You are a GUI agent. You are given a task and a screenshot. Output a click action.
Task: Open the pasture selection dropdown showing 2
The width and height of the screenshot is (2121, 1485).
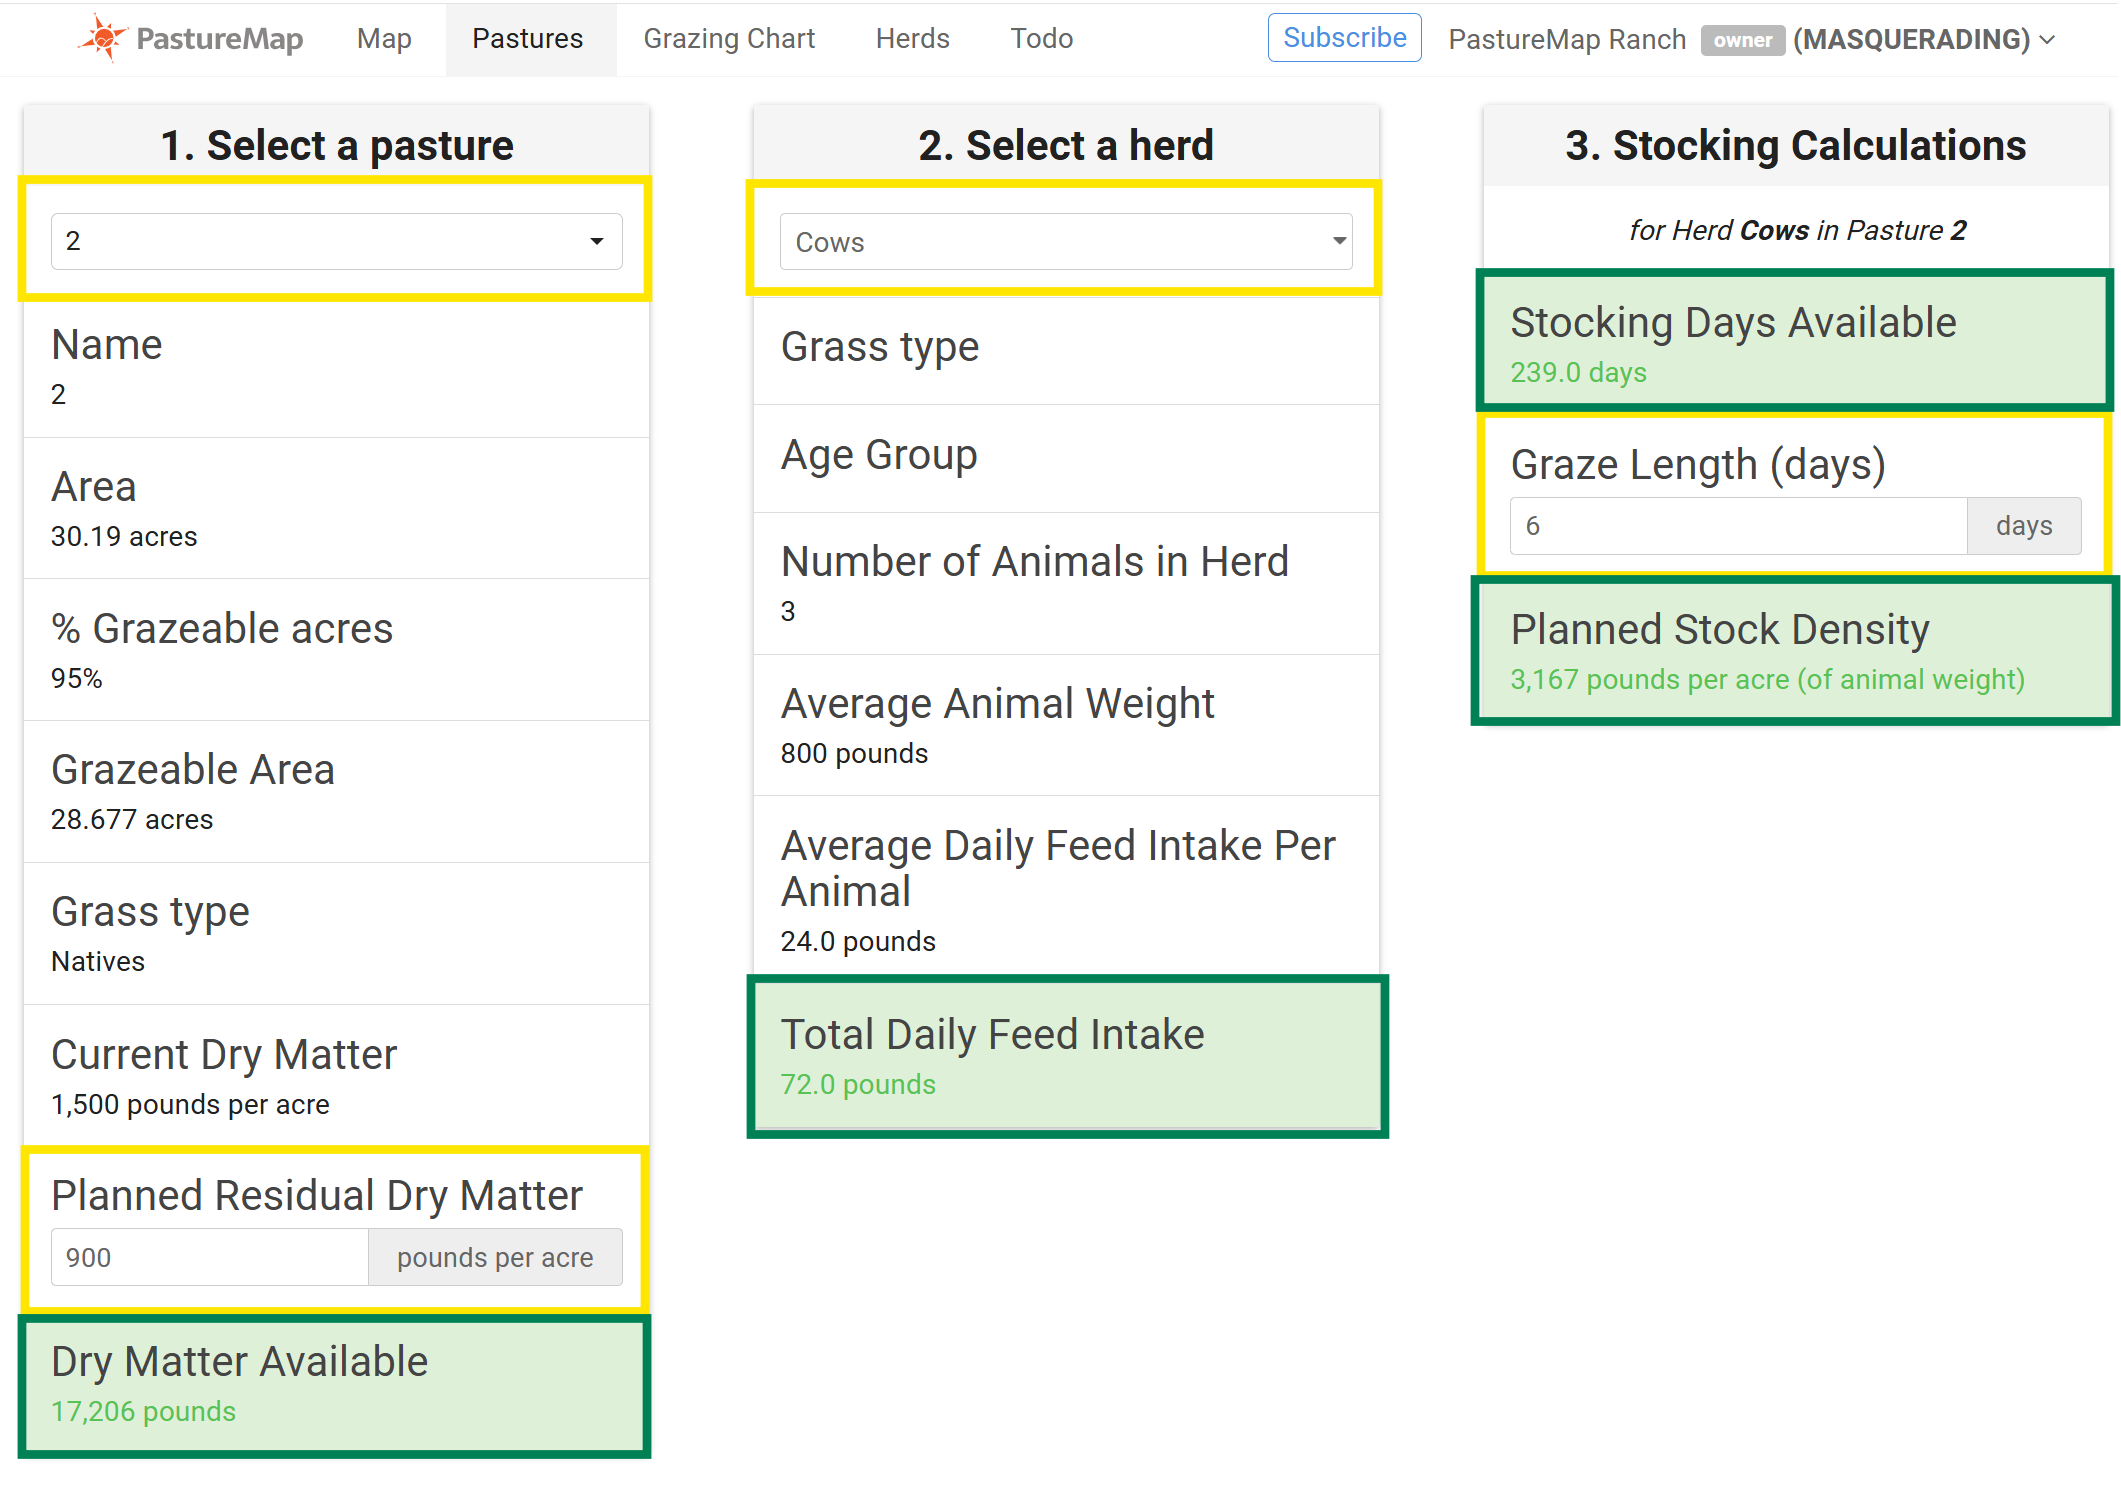(x=336, y=241)
